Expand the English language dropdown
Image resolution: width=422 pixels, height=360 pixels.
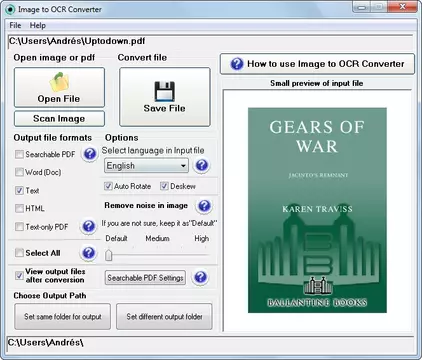coord(146,166)
